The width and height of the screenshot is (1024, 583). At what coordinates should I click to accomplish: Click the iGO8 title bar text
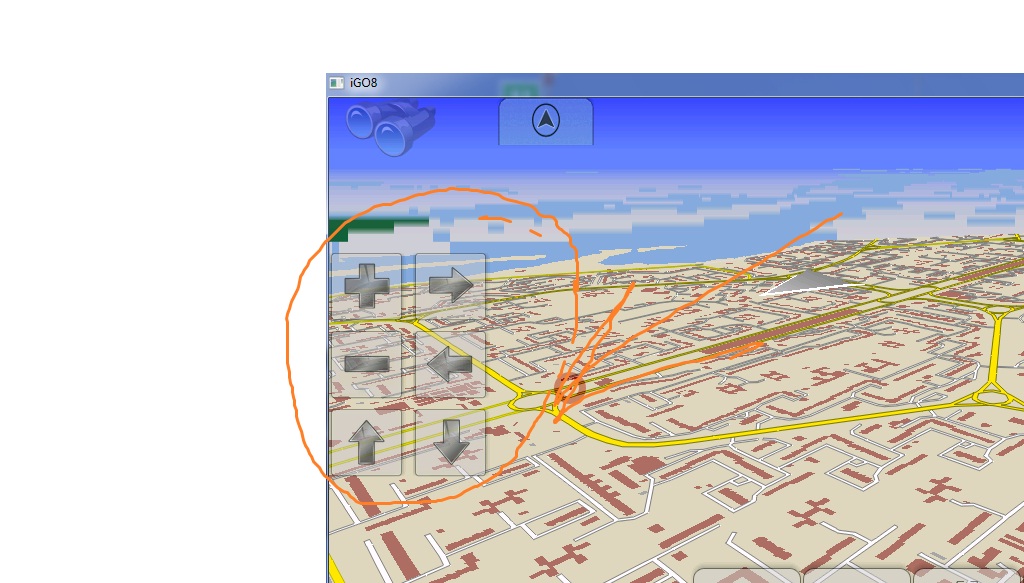click(x=363, y=83)
